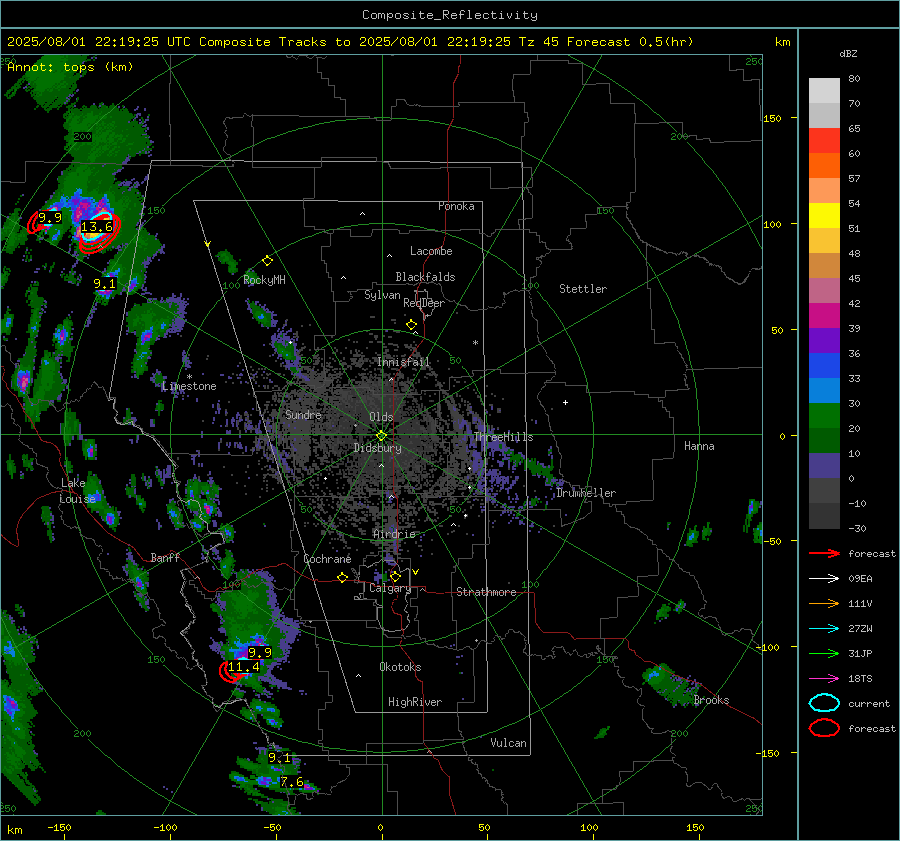
Task: Click the 'RedDeer' city label
Action: click(x=424, y=303)
